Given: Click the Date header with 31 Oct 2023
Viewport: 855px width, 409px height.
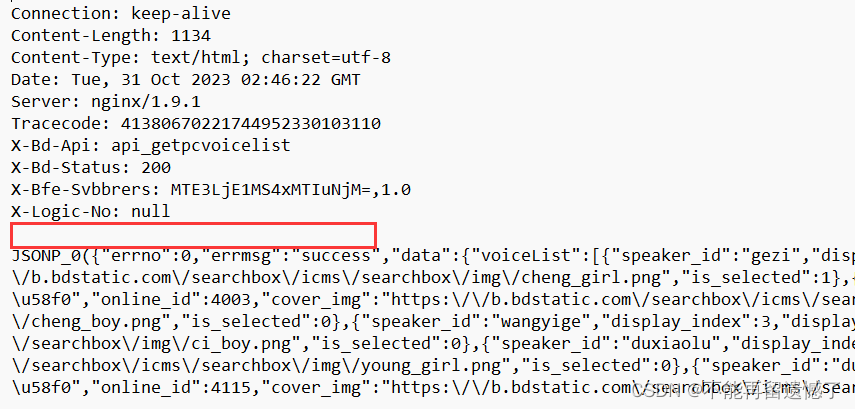Looking at the screenshot, I should pyautogui.click(x=185, y=80).
